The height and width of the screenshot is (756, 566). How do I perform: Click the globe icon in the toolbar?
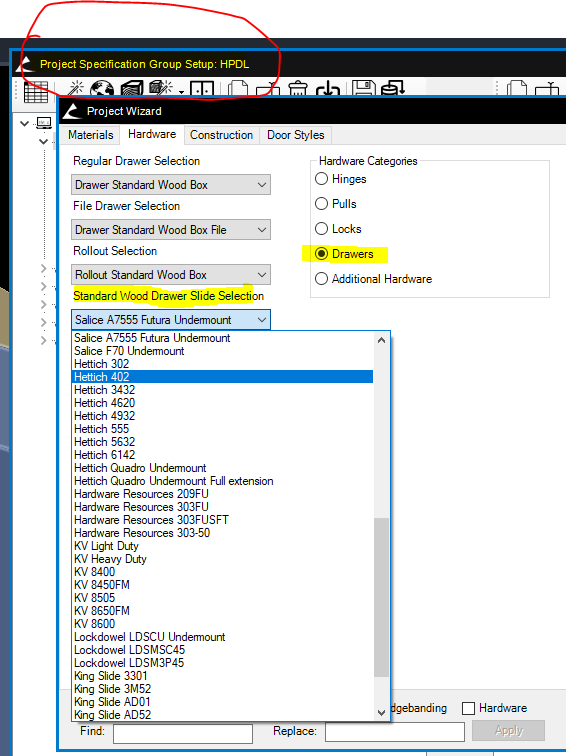coord(102,89)
